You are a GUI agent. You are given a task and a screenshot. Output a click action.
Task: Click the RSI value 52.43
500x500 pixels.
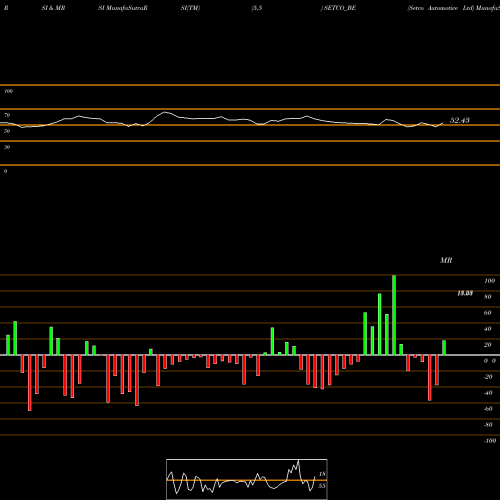460,120
